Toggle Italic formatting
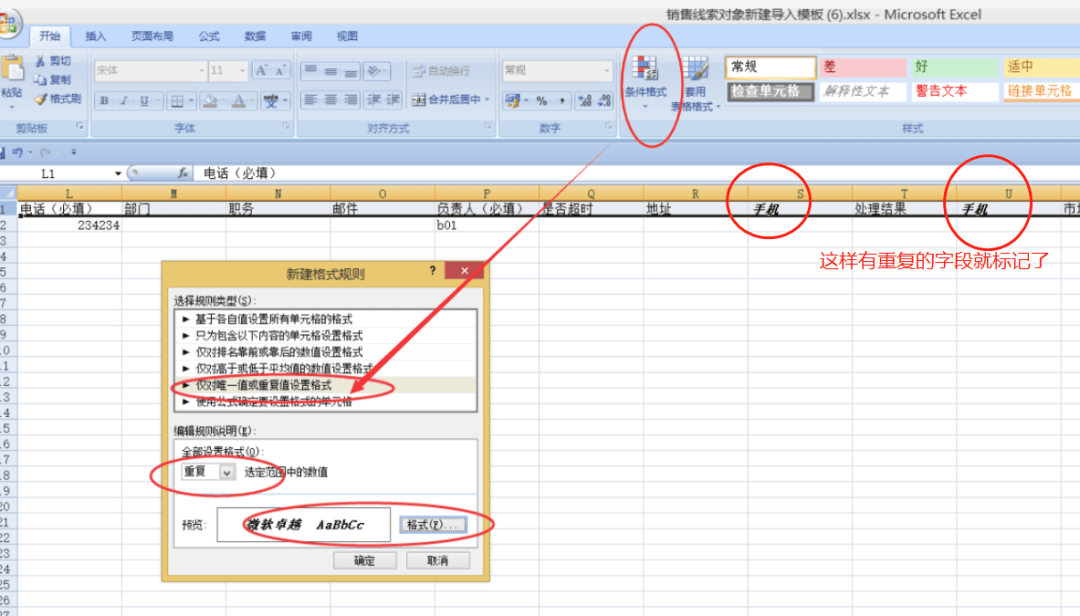The height and width of the screenshot is (616, 1080). click(x=124, y=101)
